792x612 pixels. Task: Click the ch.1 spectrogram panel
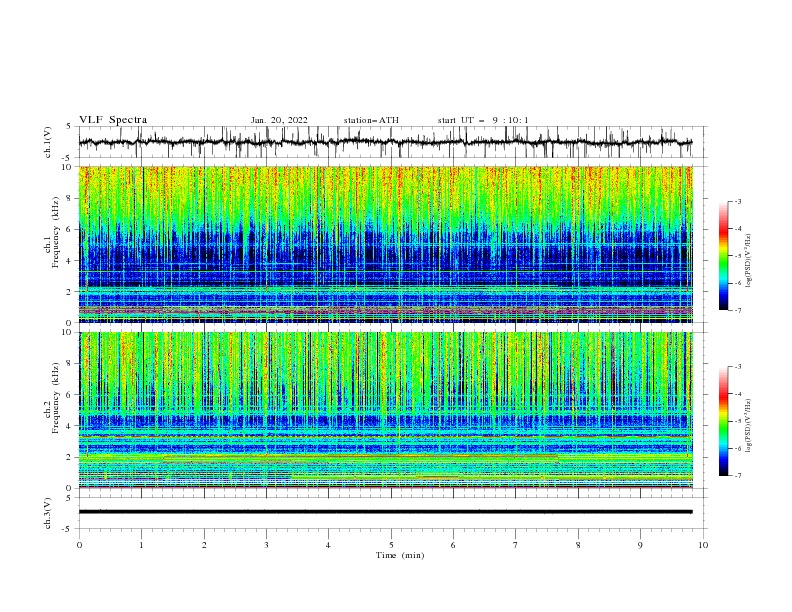tap(386, 244)
